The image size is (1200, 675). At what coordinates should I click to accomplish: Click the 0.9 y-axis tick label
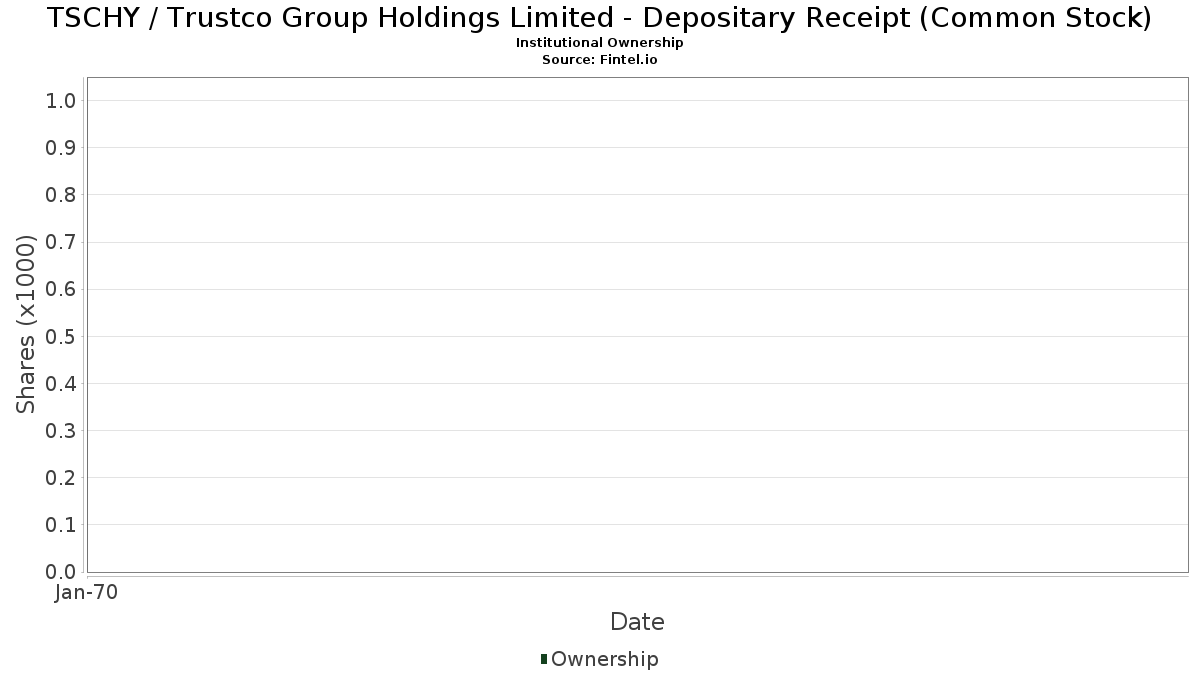[x=61, y=148]
